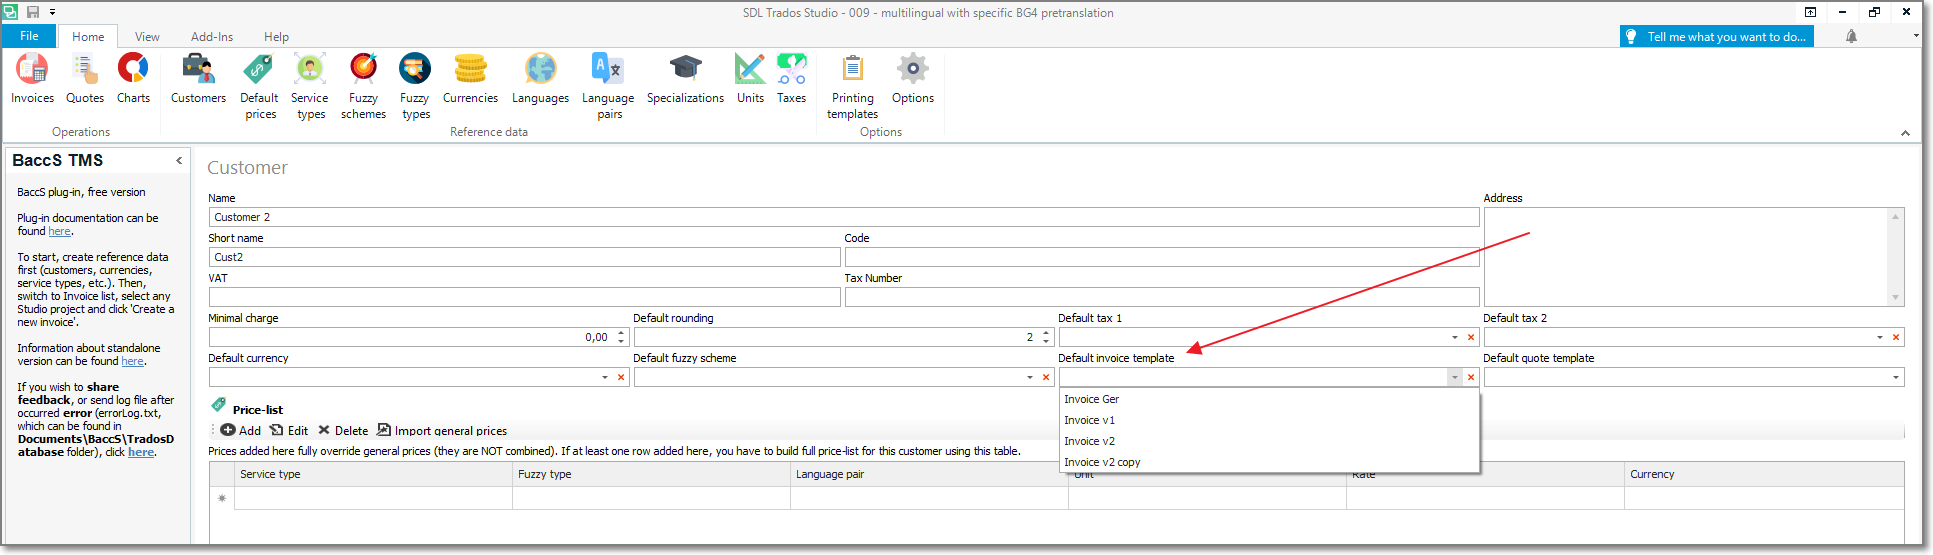Screen dimensions: 1933x555
Task: Open the Quotes view
Action: pos(85,78)
